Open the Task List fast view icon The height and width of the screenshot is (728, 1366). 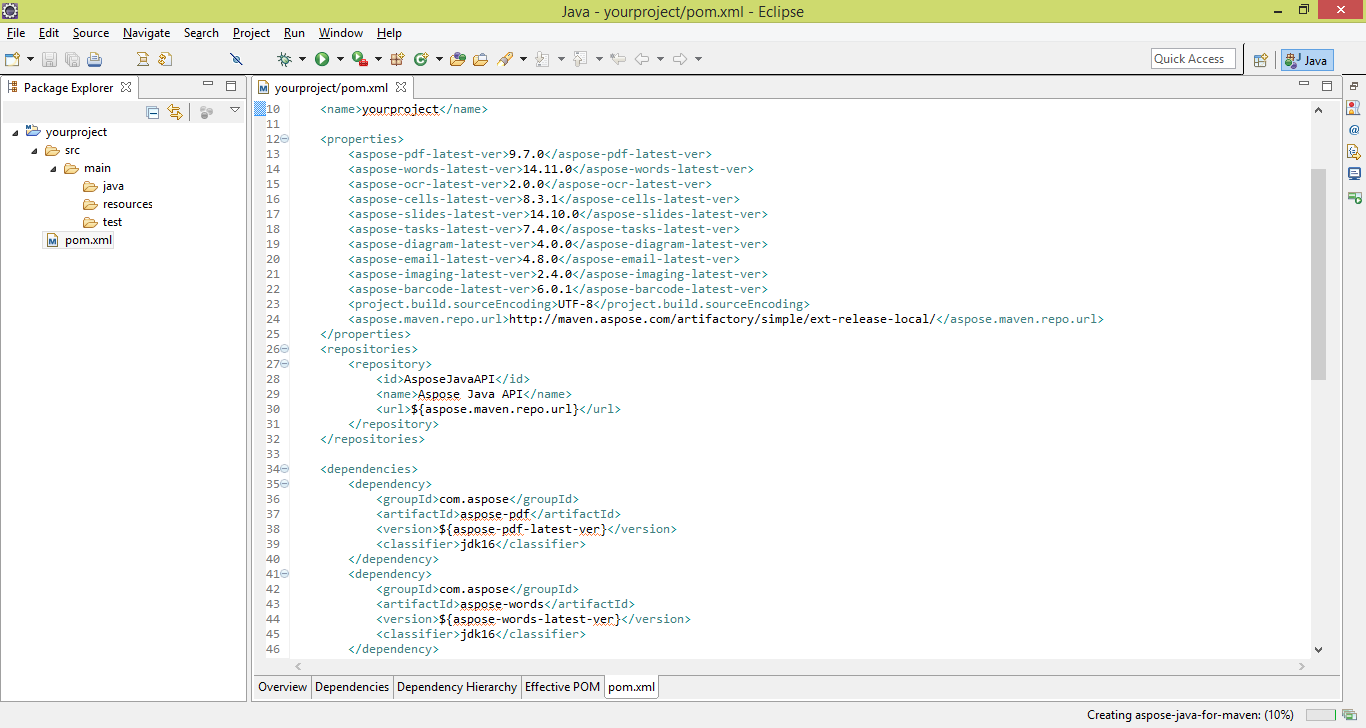pos(1354,107)
